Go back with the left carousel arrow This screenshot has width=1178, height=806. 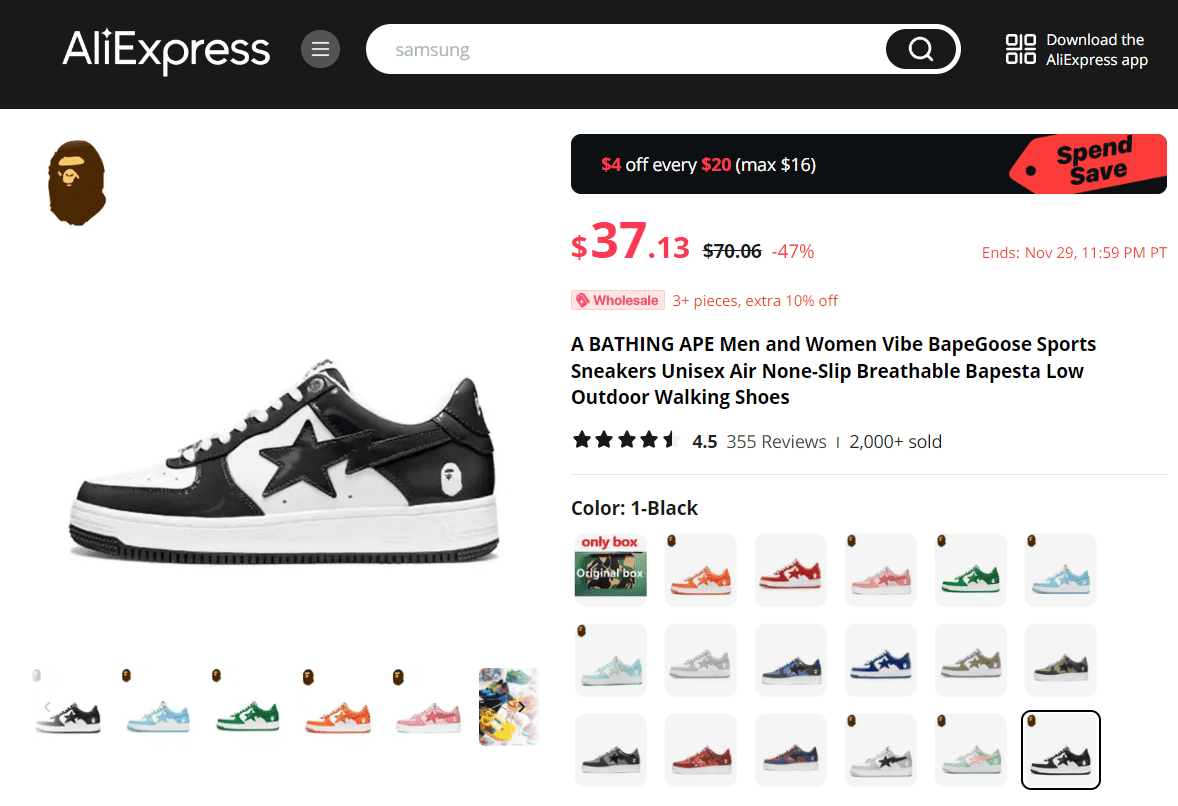click(46, 707)
